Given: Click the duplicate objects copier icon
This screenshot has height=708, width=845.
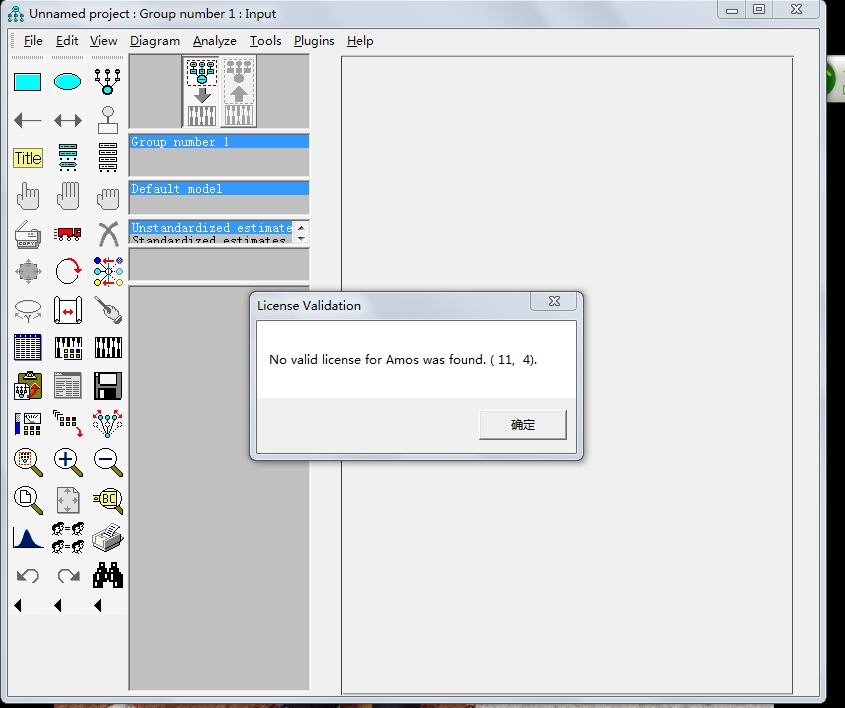Looking at the screenshot, I should click(27, 234).
